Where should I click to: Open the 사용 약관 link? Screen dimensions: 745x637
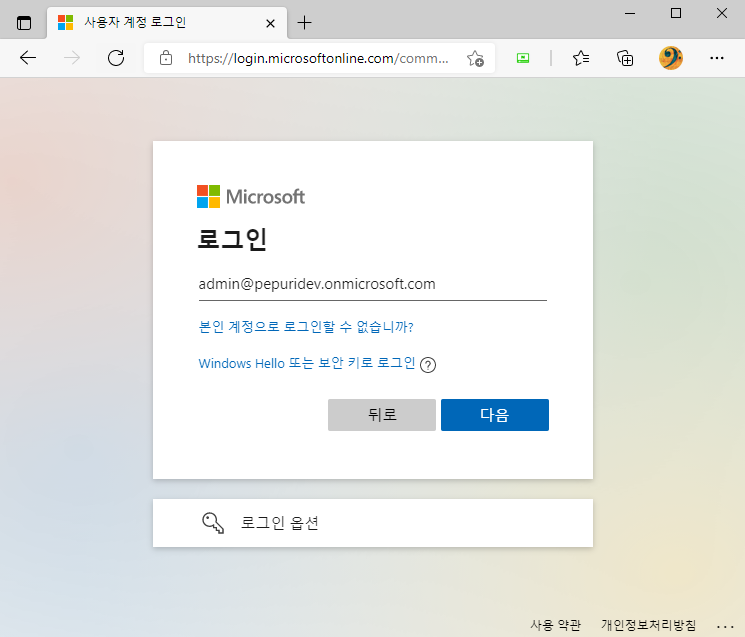point(555,625)
